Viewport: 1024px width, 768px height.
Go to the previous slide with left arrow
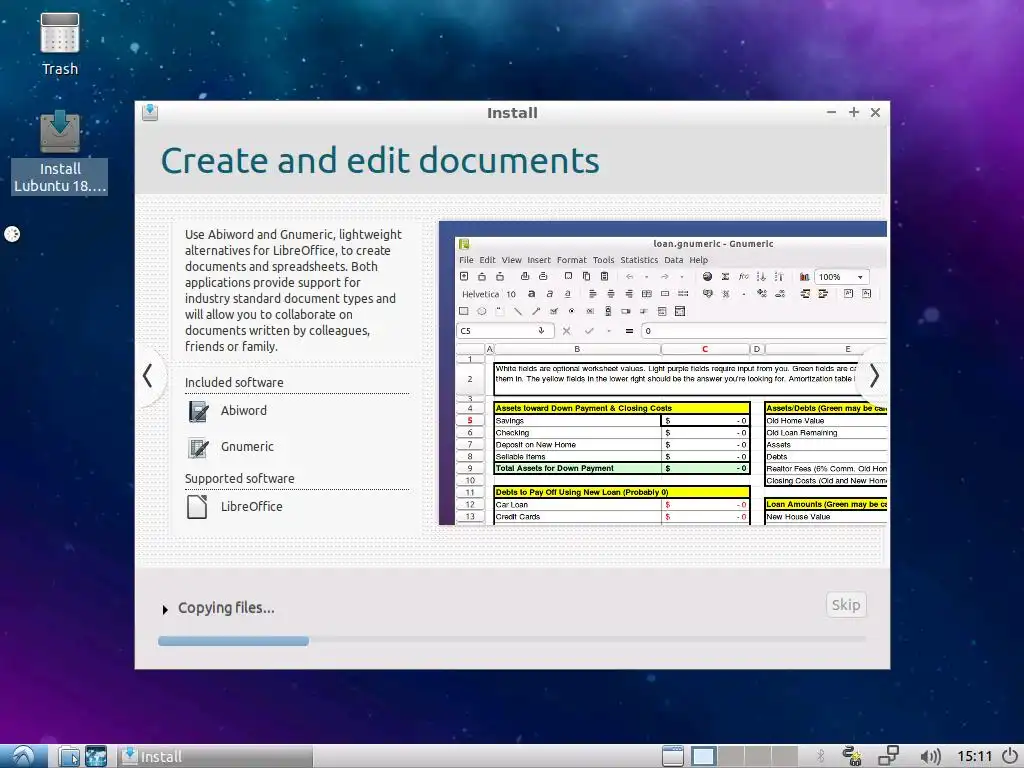148,376
